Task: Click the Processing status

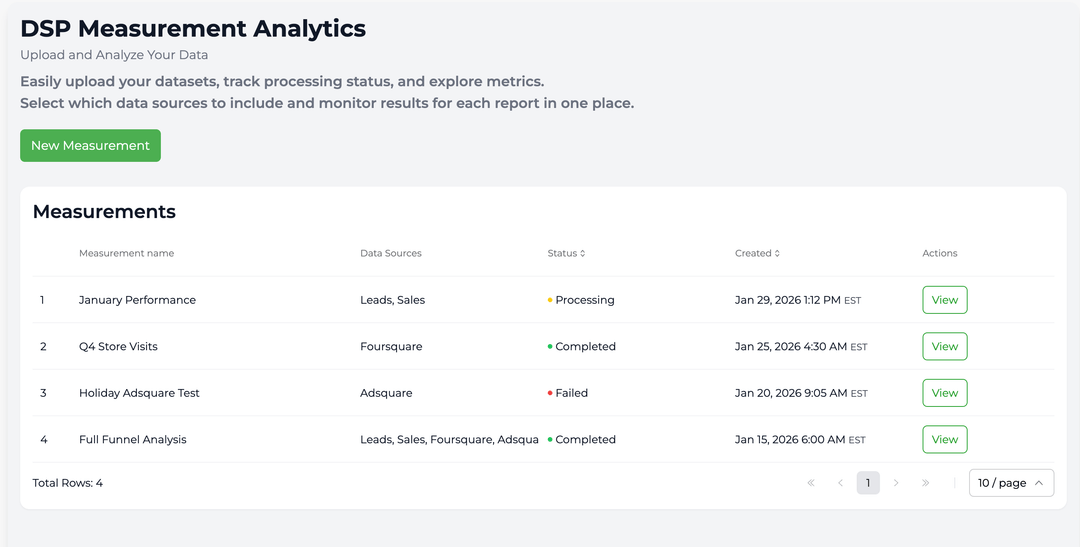Action: click(x=581, y=300)
